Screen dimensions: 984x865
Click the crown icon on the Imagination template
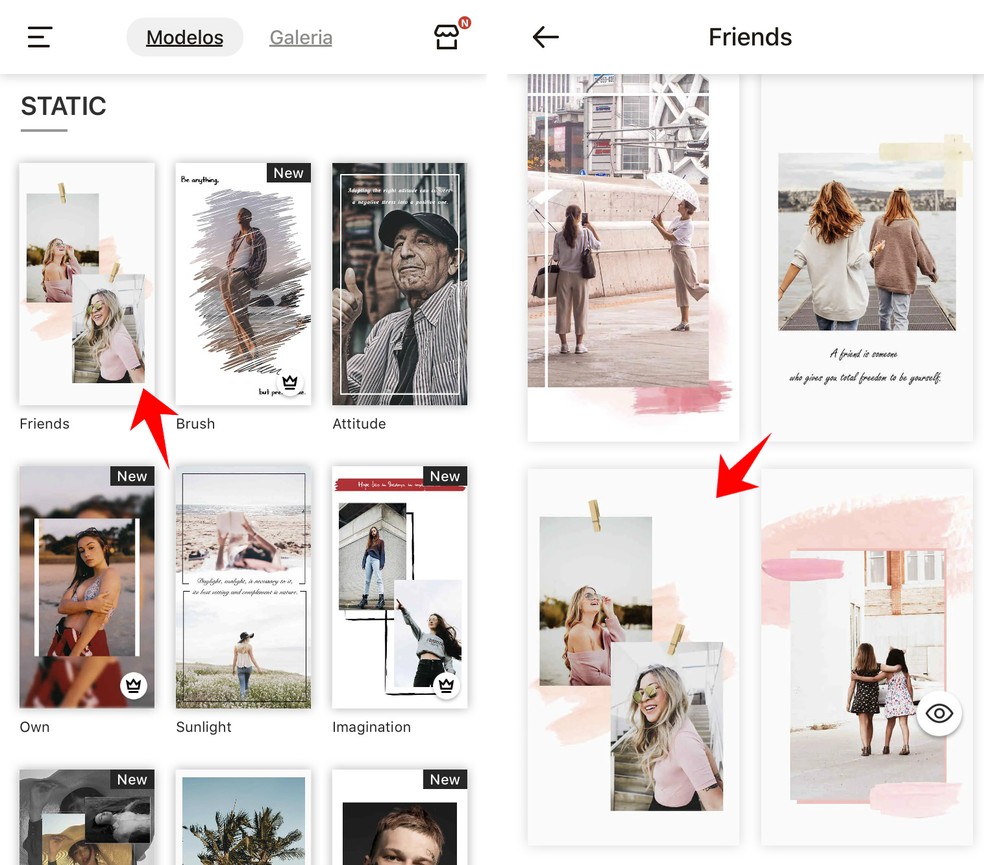446,686
